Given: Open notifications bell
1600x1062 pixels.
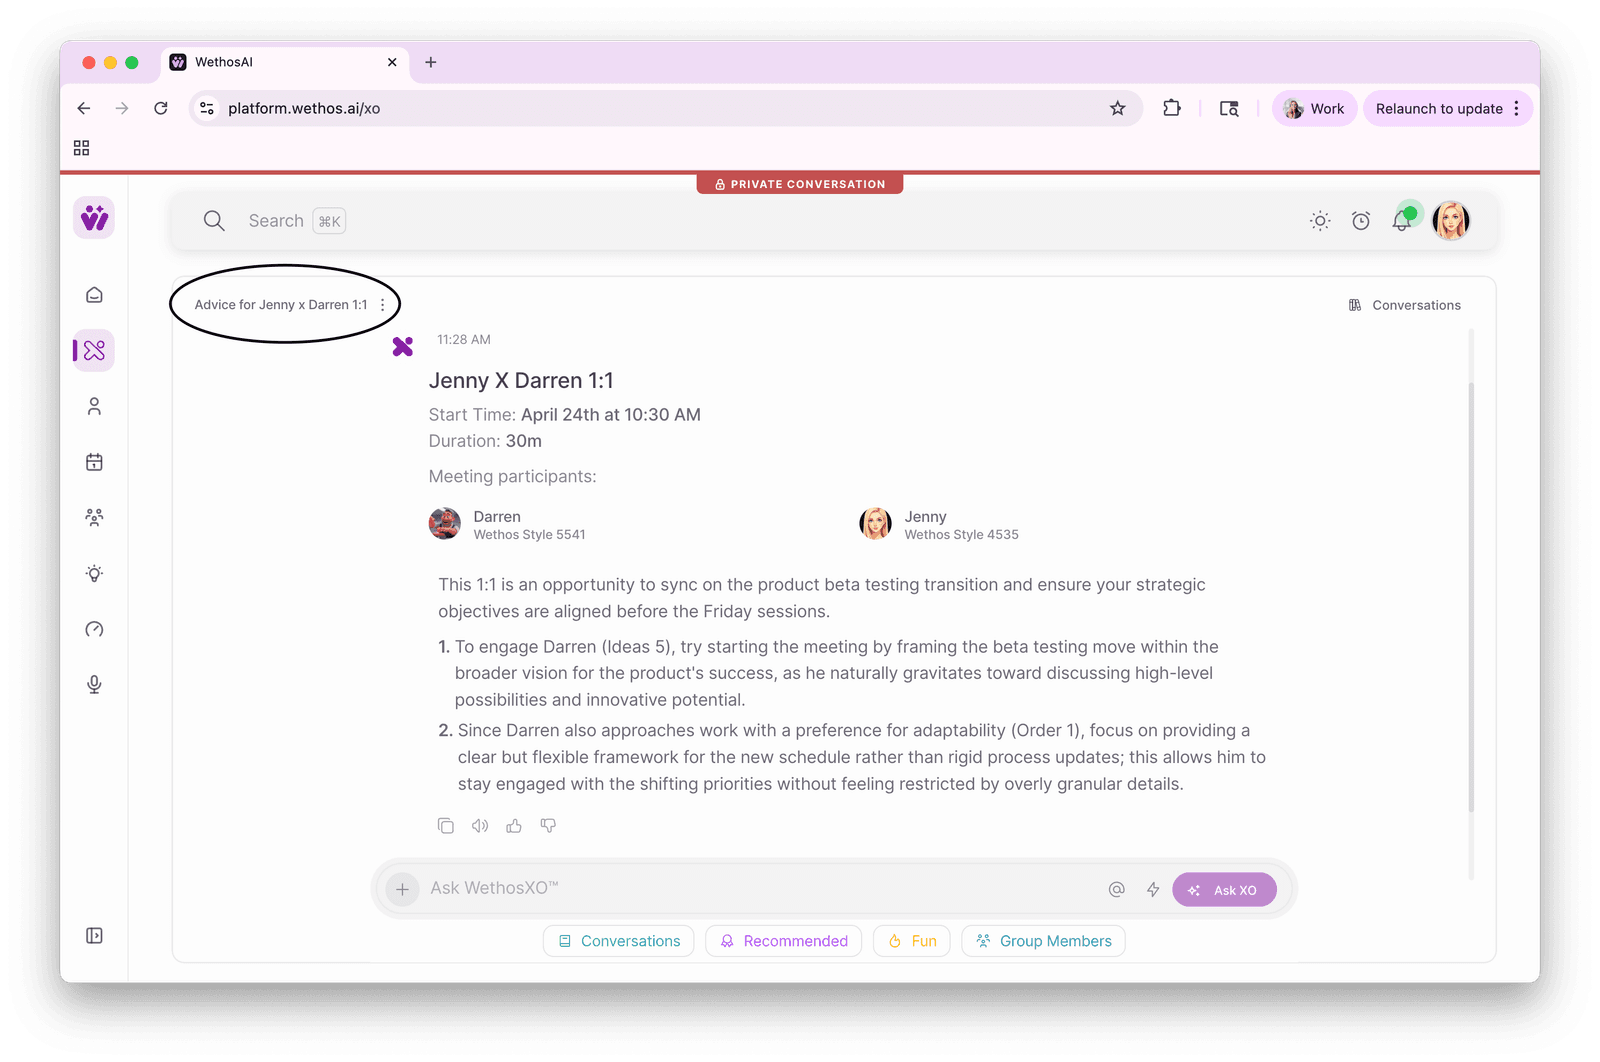Looking at the screenshot, I should coord(1402,221).
